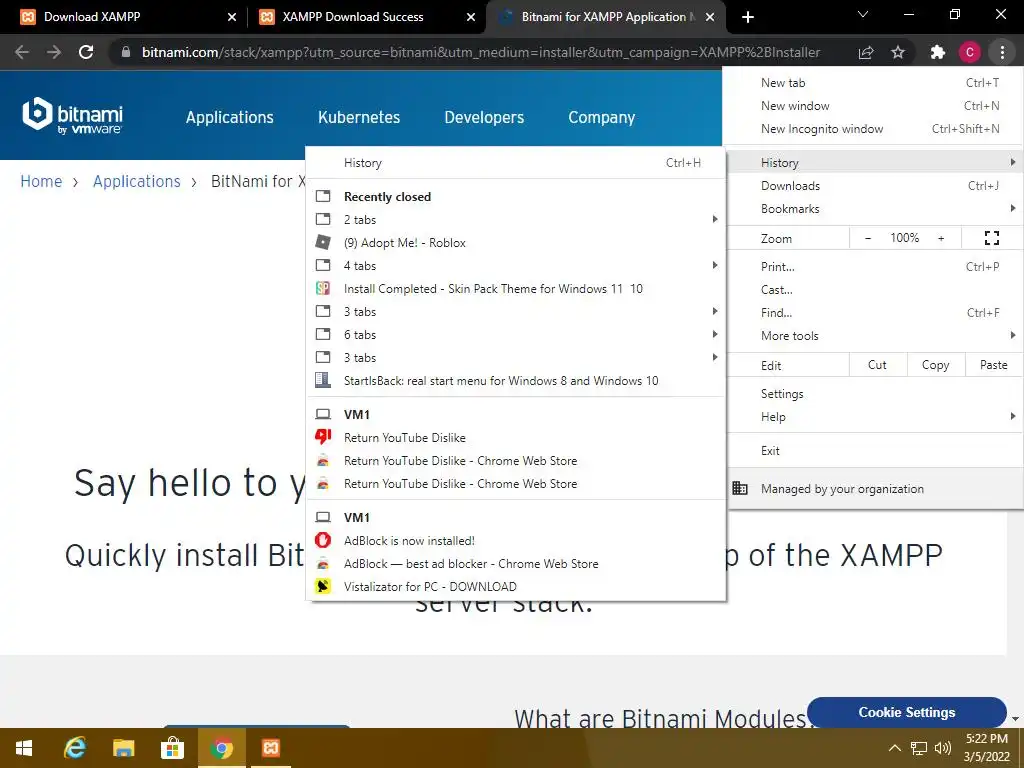Choose Find... in Chrome menu
This screenshot has height=768, width=1024.
875,313
